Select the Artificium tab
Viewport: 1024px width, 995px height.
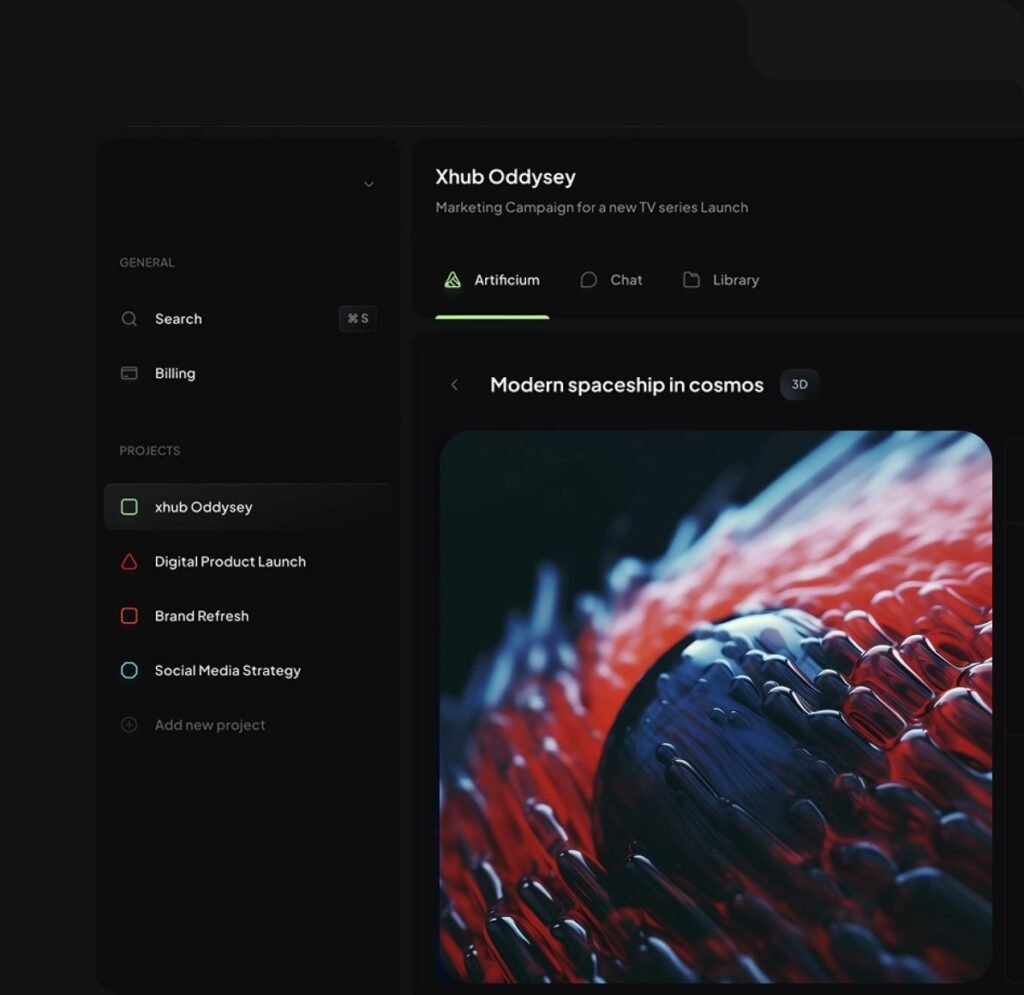491,280
